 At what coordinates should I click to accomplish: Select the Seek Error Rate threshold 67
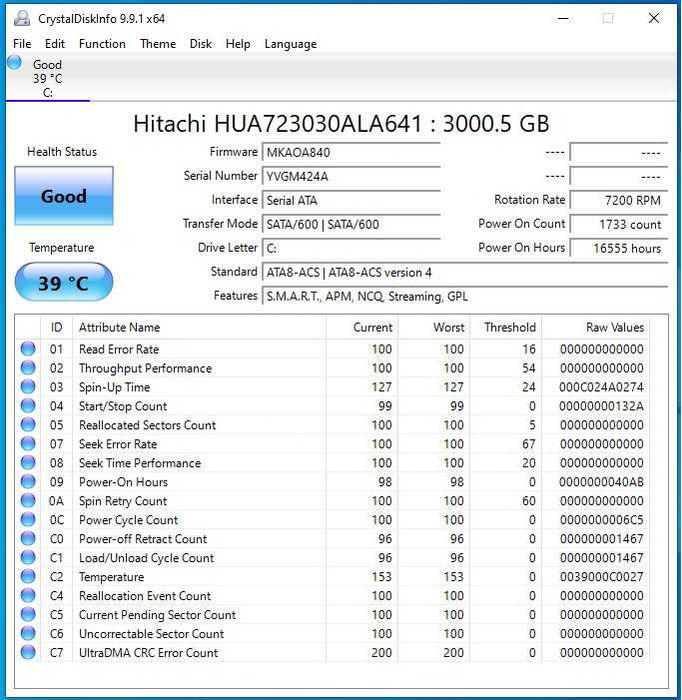[528, 444]
